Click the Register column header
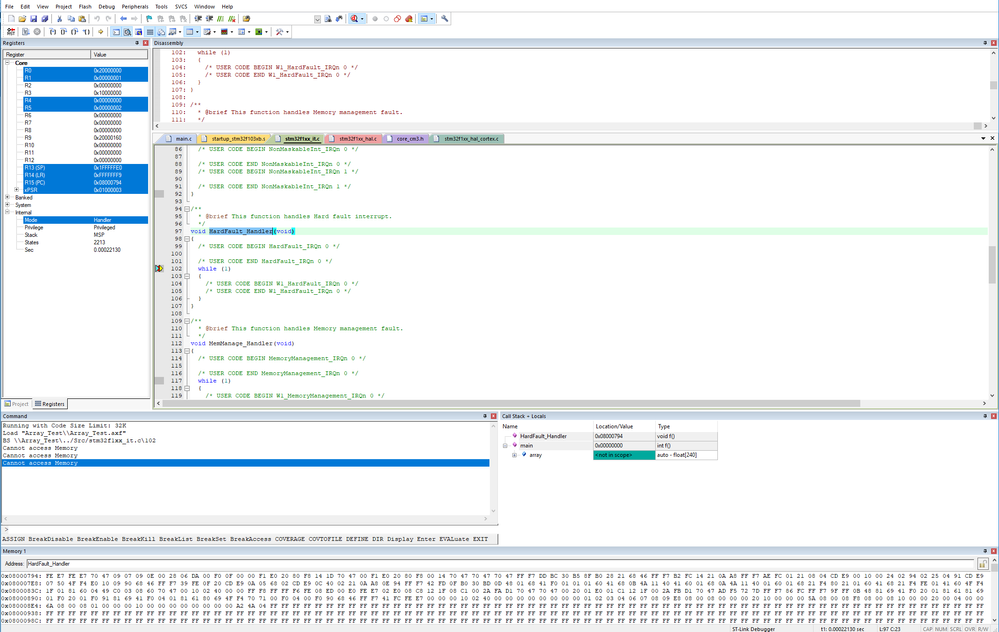The image size is (999, 632). 47,54
